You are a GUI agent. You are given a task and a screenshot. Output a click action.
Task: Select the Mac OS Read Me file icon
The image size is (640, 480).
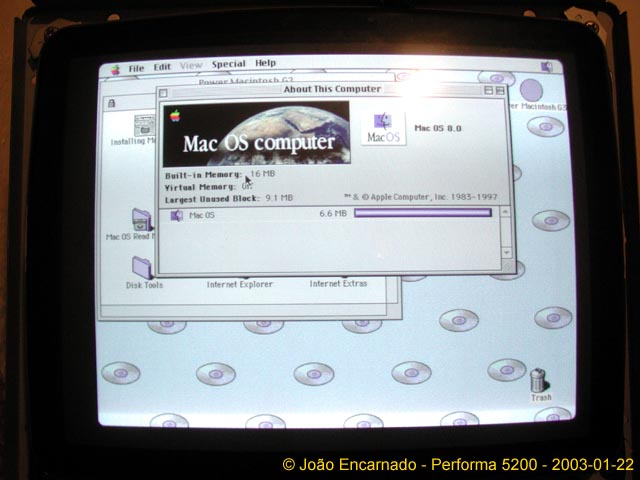[x=141, y=220]
